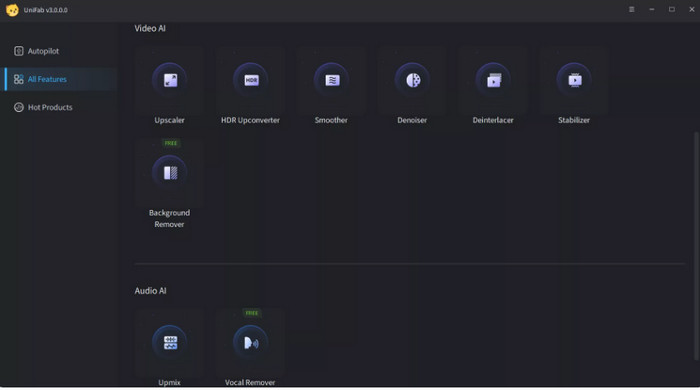Screen dimensions: 700x390
Task: Maximize the UniFab window
Action: (x=672, y=9)
